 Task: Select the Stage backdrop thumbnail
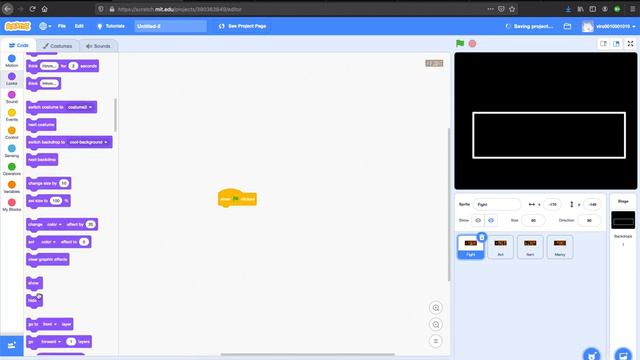(623, 220)
